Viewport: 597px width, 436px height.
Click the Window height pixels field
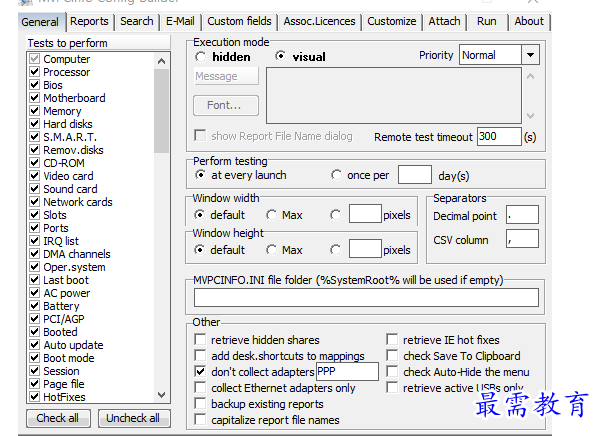point(365,248)
